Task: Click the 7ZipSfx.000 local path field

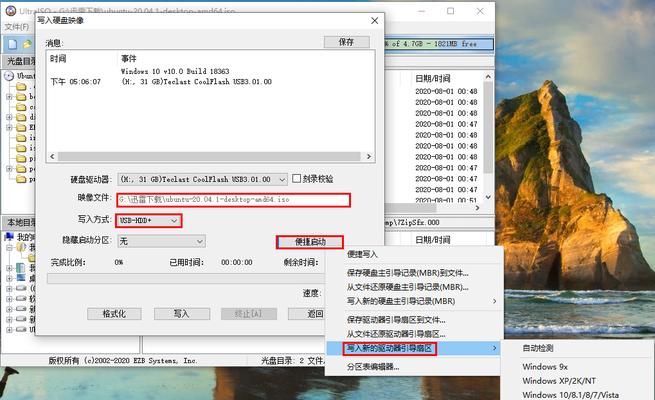Action: click(x=439, y=223)
